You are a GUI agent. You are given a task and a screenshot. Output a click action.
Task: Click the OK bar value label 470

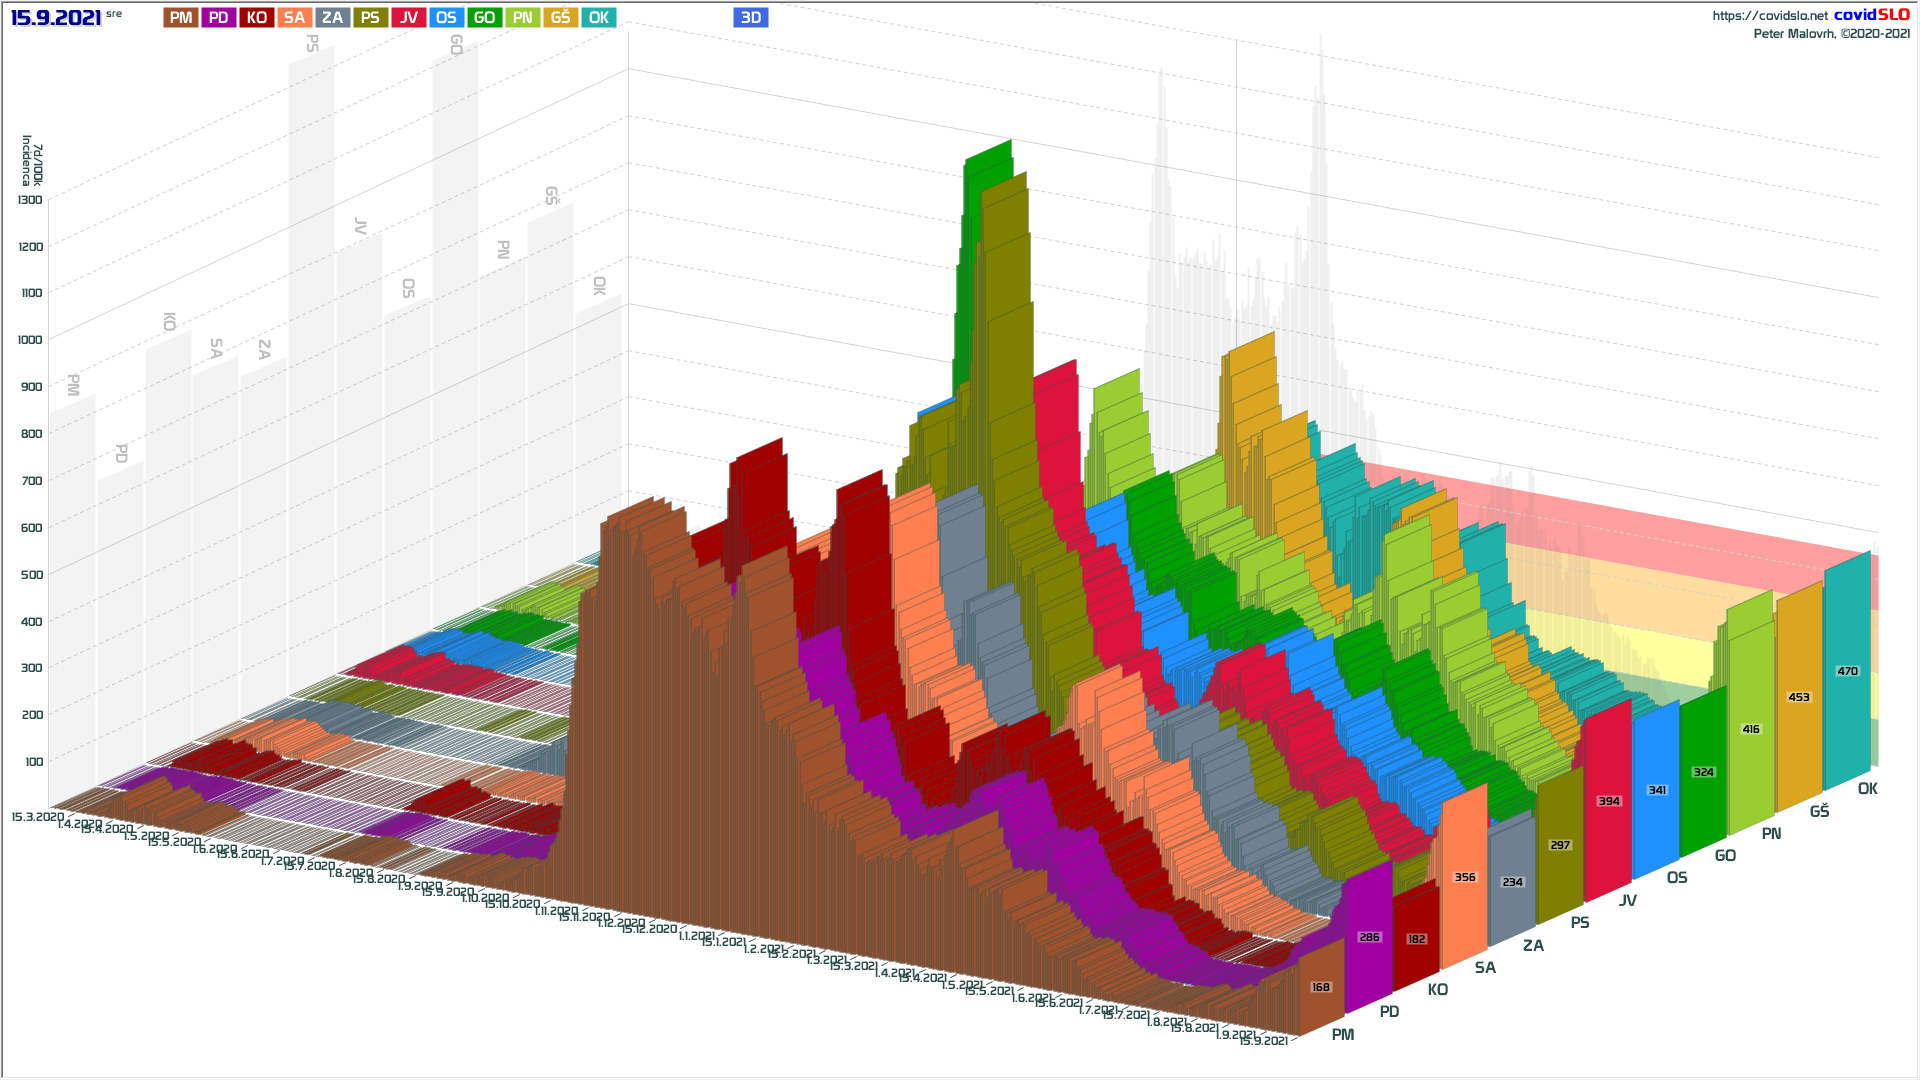pos(1847,671)
